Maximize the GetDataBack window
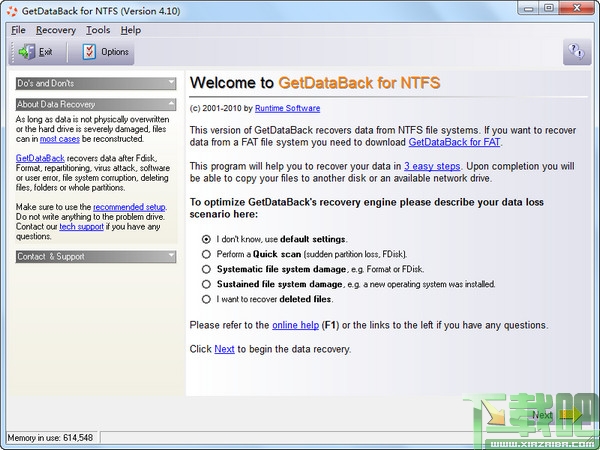The height and width of the screenshot is (450, 600). tap(549, 8)
